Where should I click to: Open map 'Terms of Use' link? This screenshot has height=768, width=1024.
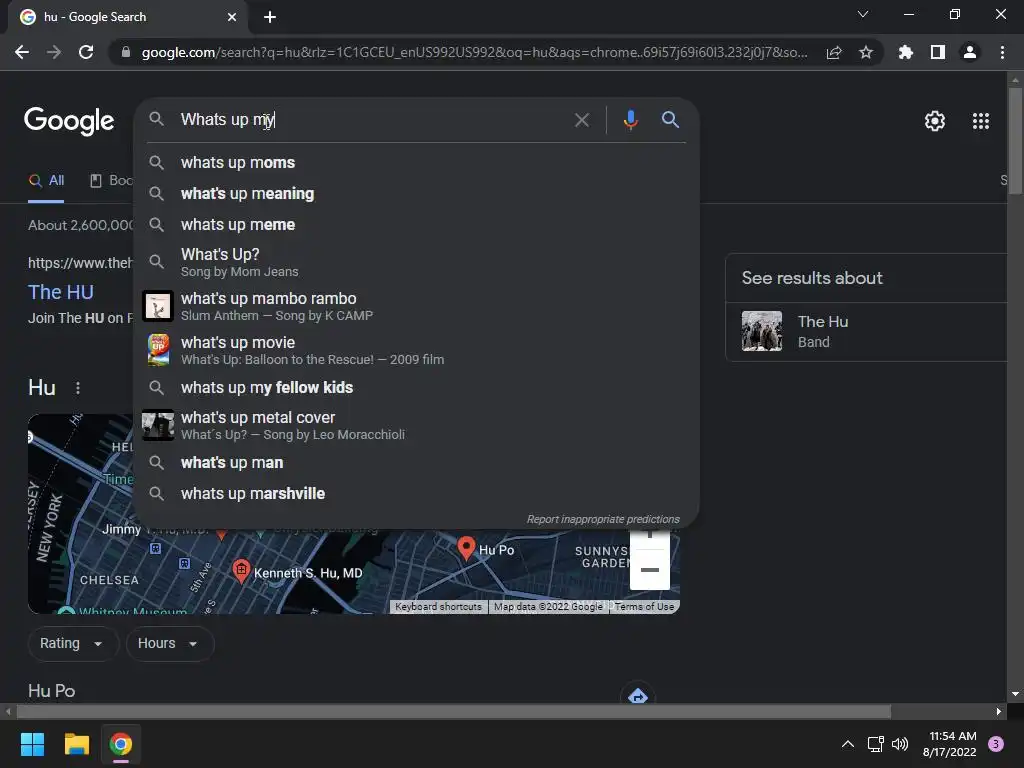[x=644, y=607]
